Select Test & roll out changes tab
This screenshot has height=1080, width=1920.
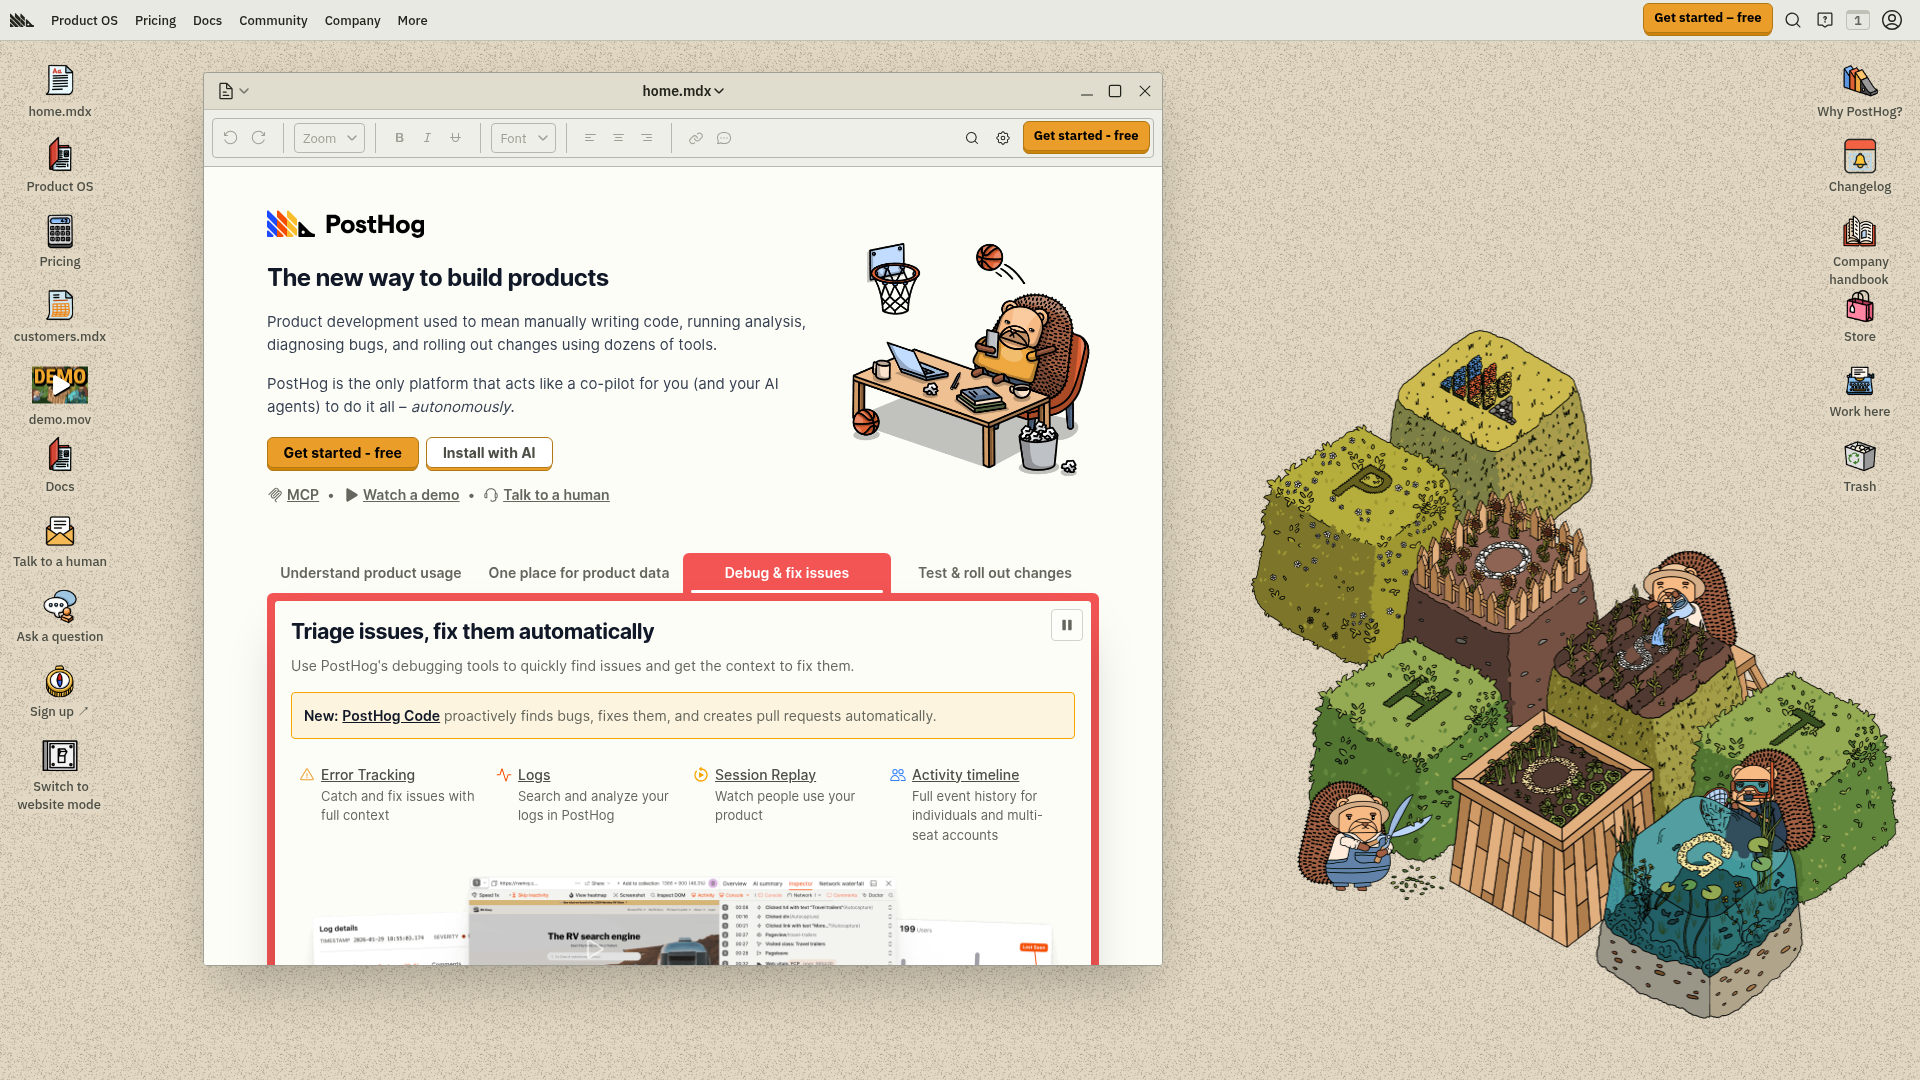pos(995,573)
